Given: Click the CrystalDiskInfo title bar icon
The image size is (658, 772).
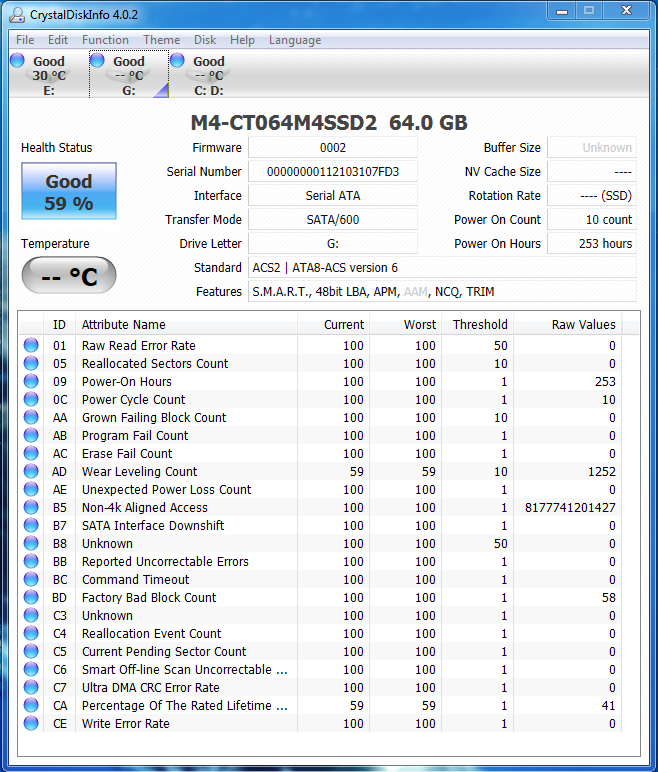Looking at the screenshot, I should point(17,15).
